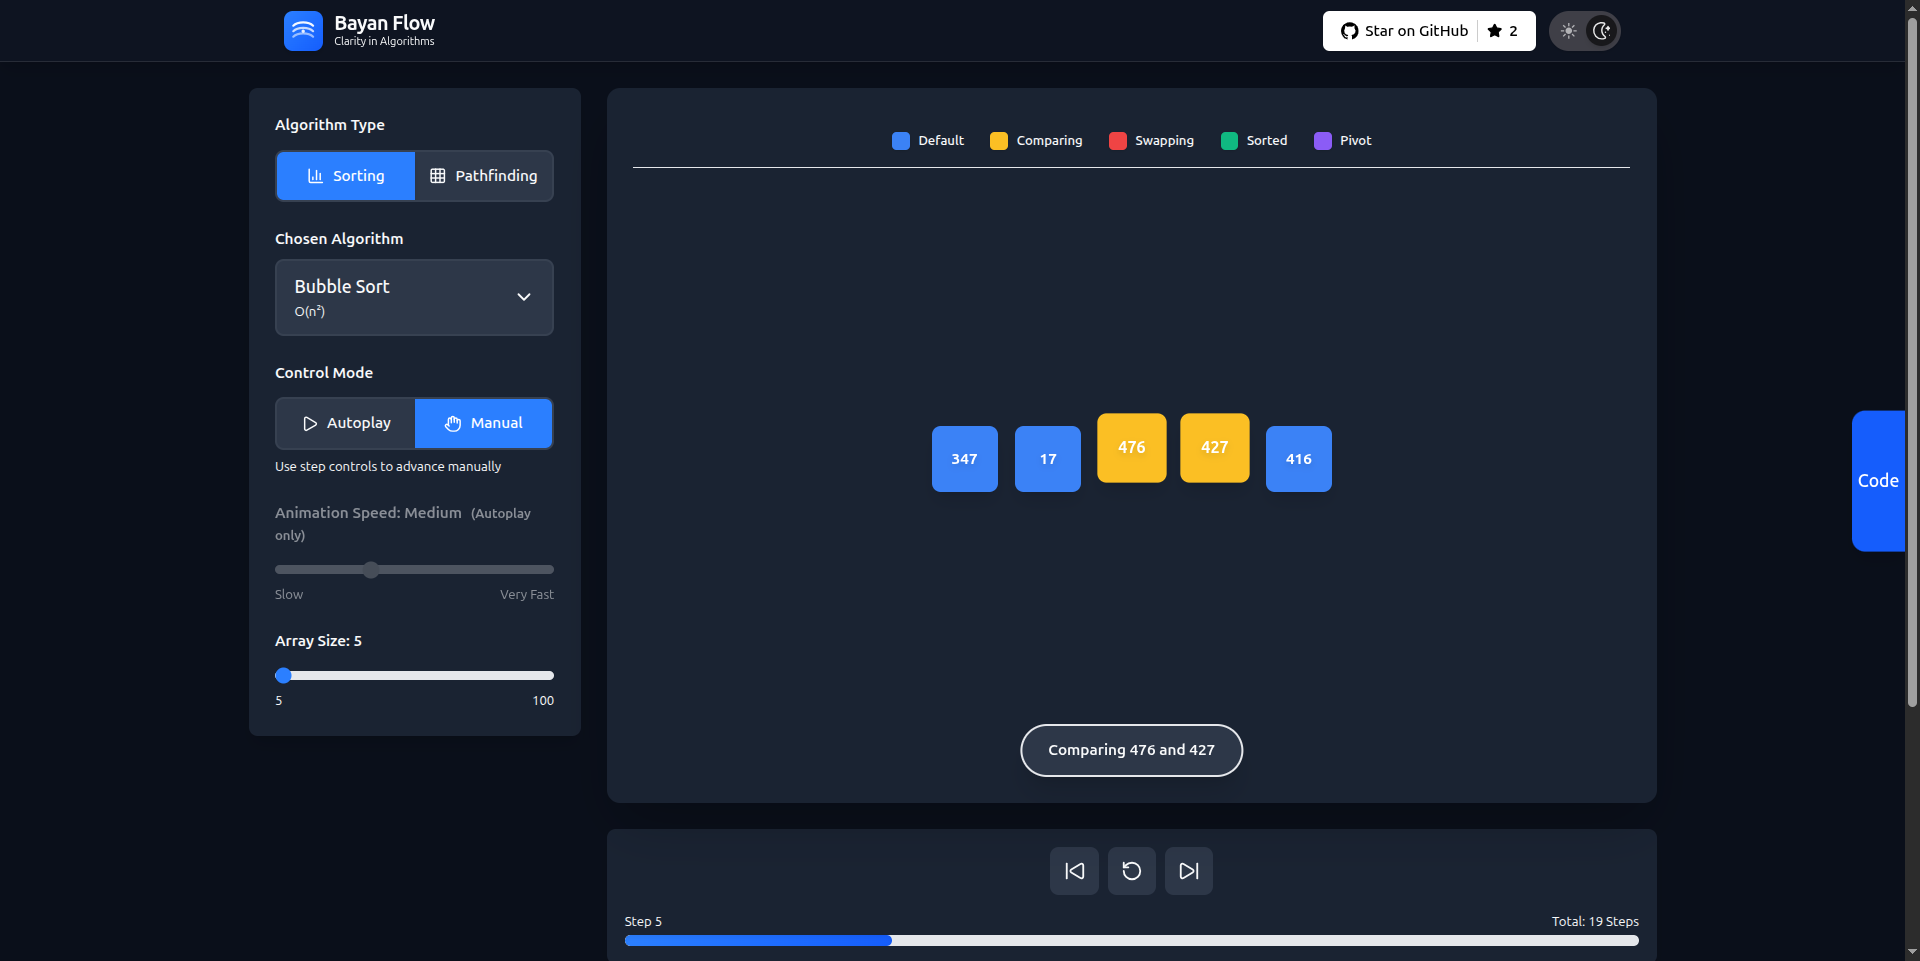Click the Bayan Flow title text
The image size is (1920, 961).
pos(384,23)
